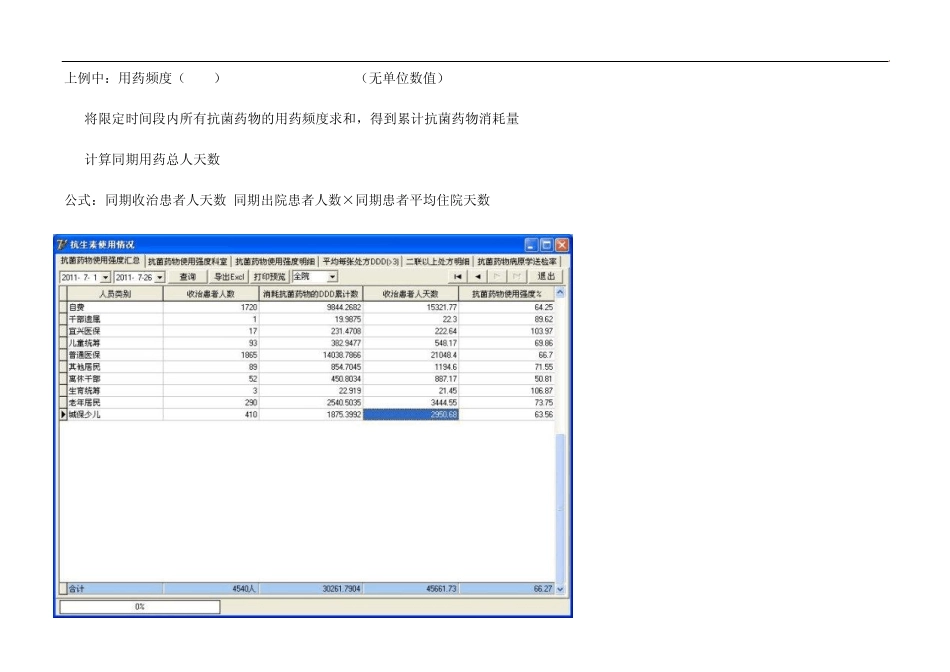This screenshot has height=672, width=950.
Task: Click the 退出 exit button
Action: (546, 276)
